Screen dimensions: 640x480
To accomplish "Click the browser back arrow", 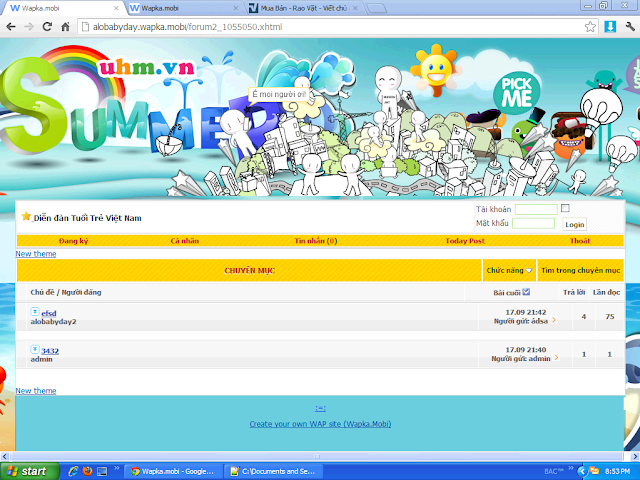I will click(10, 25).
